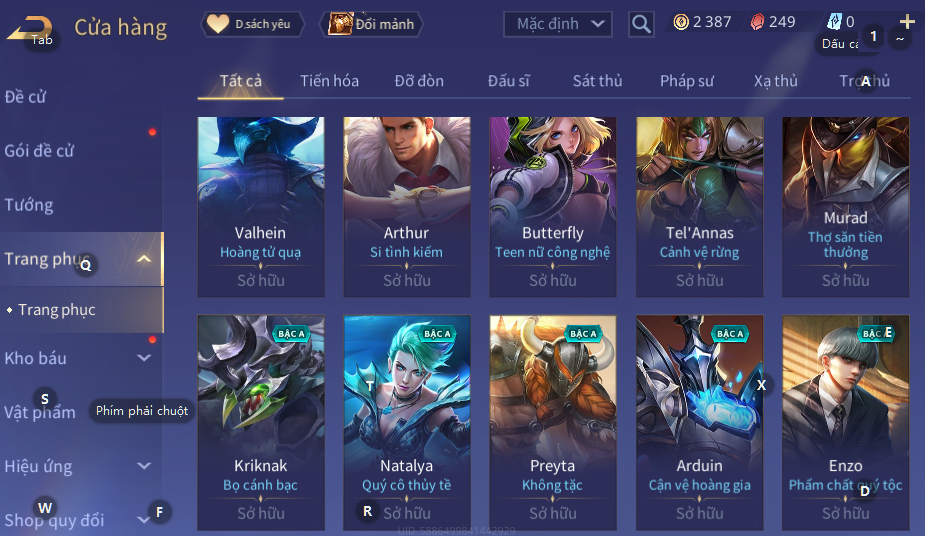Expand the Kho báu sidebar section
Screen dimensions: 925x536
[144, 358]
